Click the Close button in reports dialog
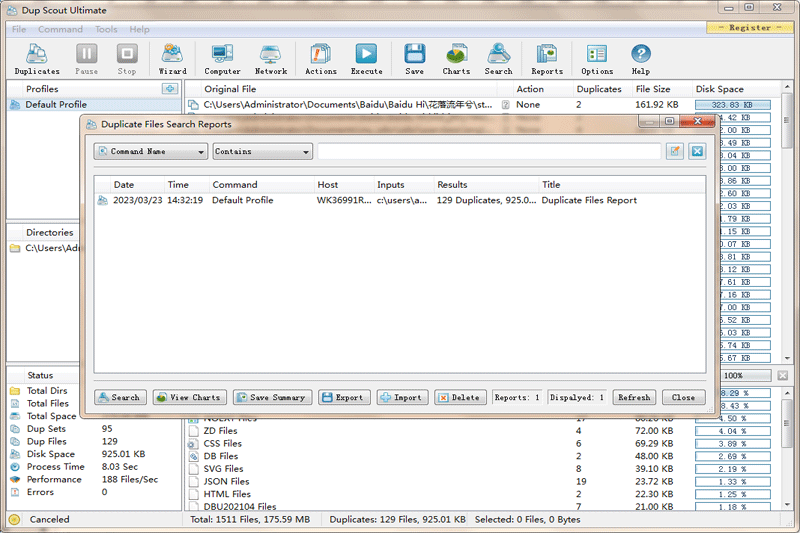Image resolution: width=800 pixels, height=533 pixels. point(683,397)
